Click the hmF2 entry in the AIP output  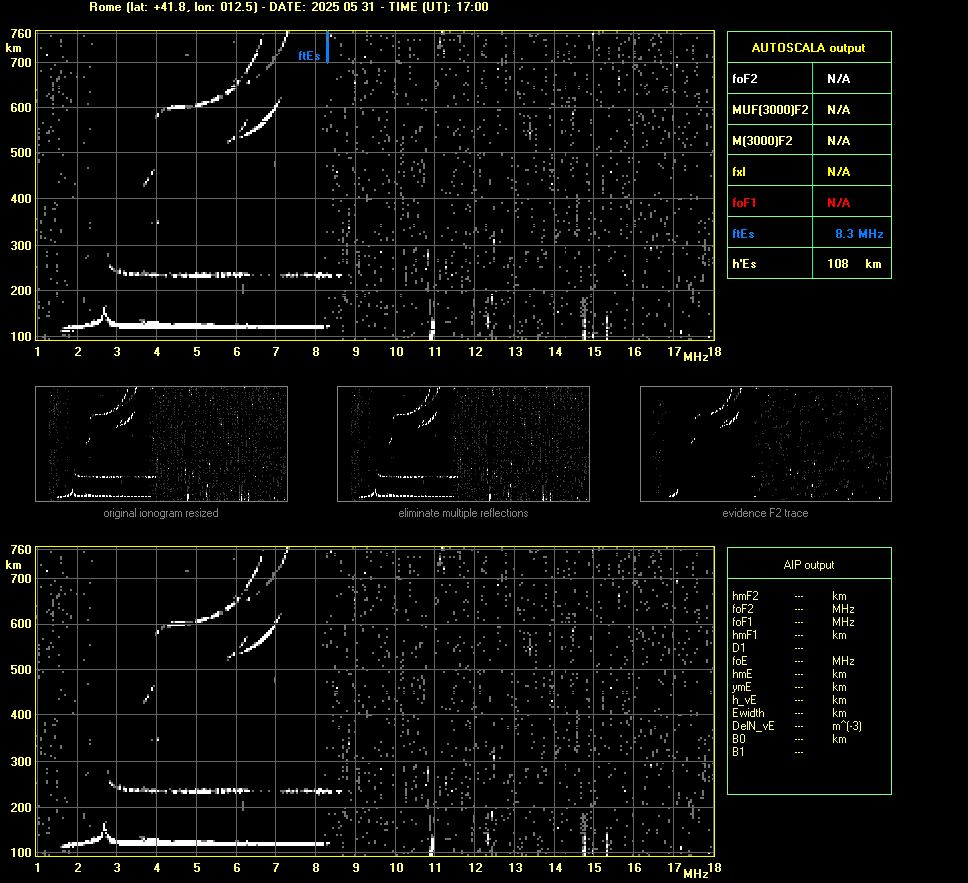[x=745, y=596]
